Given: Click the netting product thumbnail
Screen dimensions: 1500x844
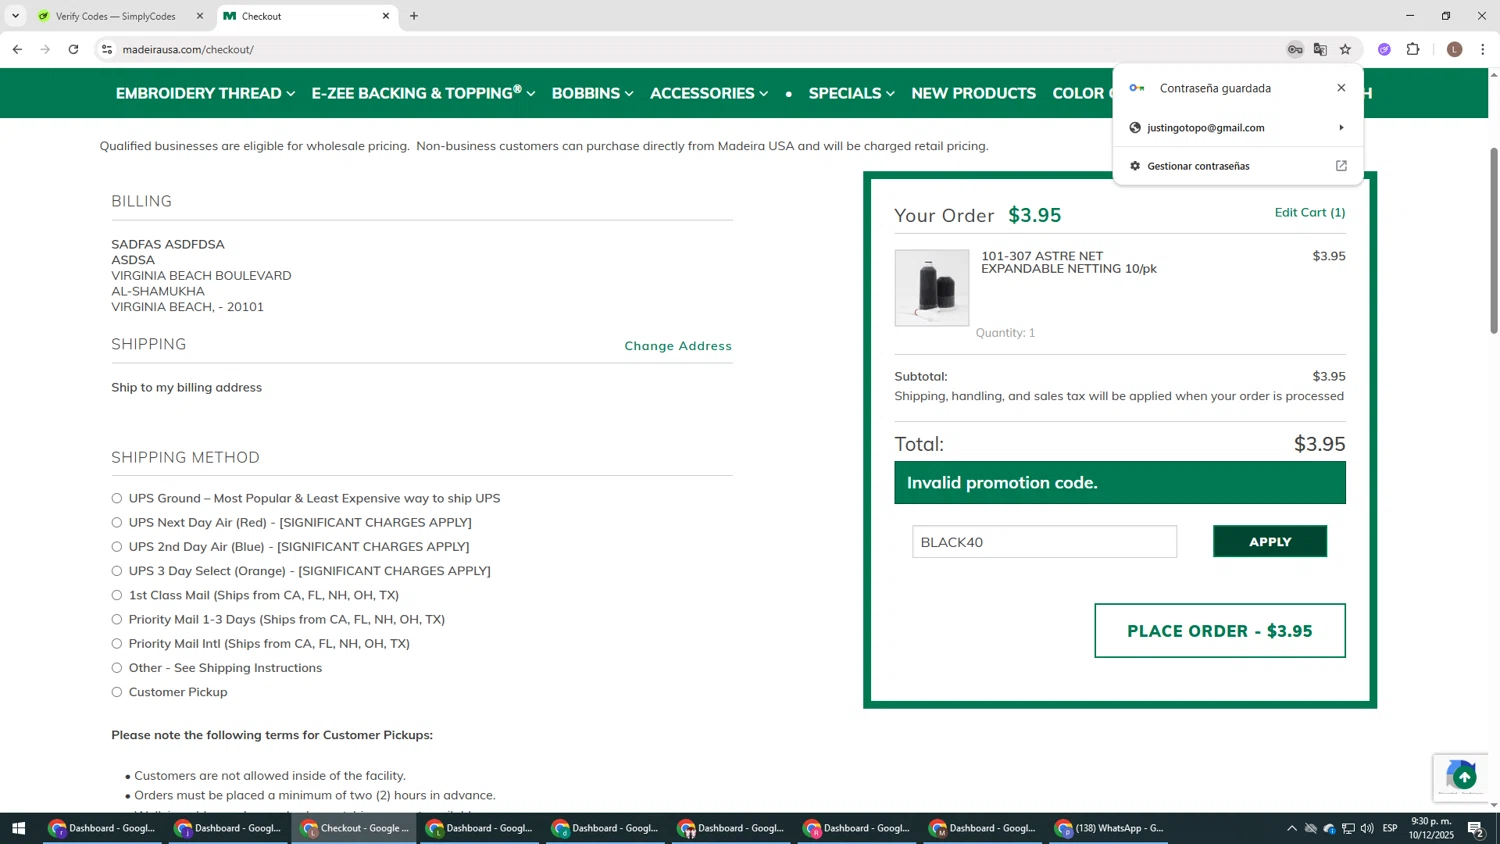Looking at the screenshot, I should (931, 288).
